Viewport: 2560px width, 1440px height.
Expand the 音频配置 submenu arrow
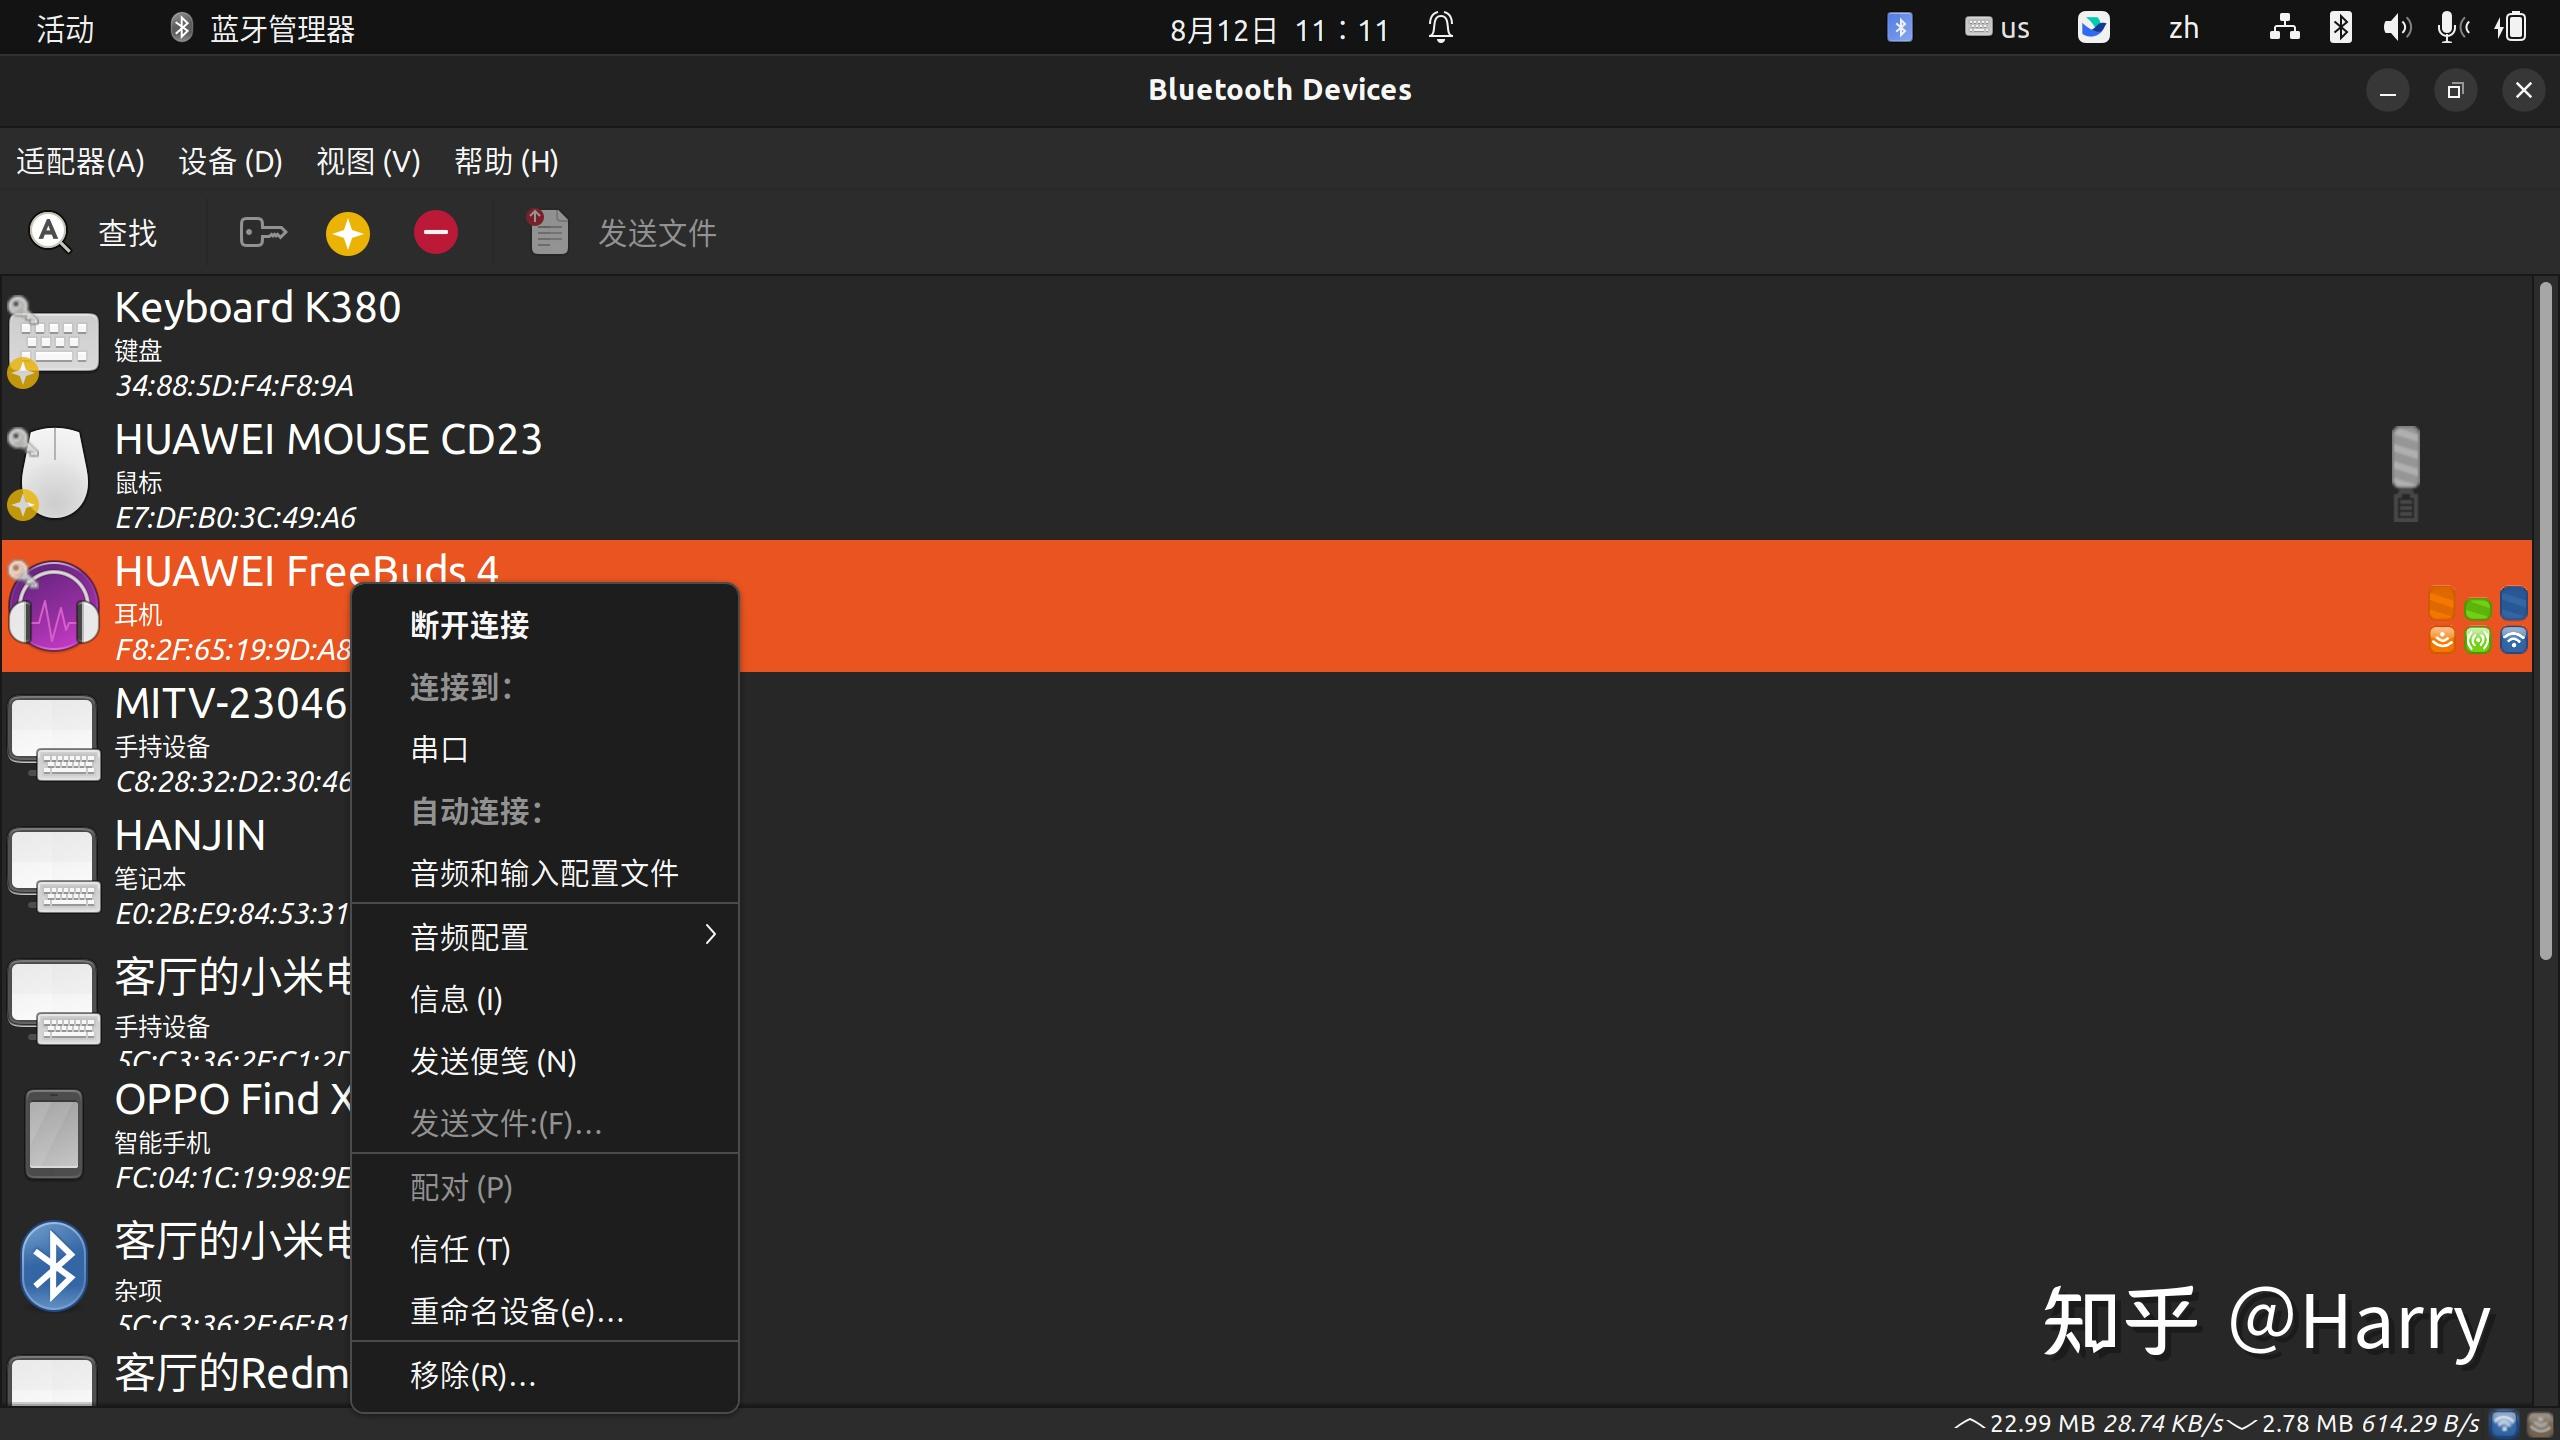click(711, 935)
